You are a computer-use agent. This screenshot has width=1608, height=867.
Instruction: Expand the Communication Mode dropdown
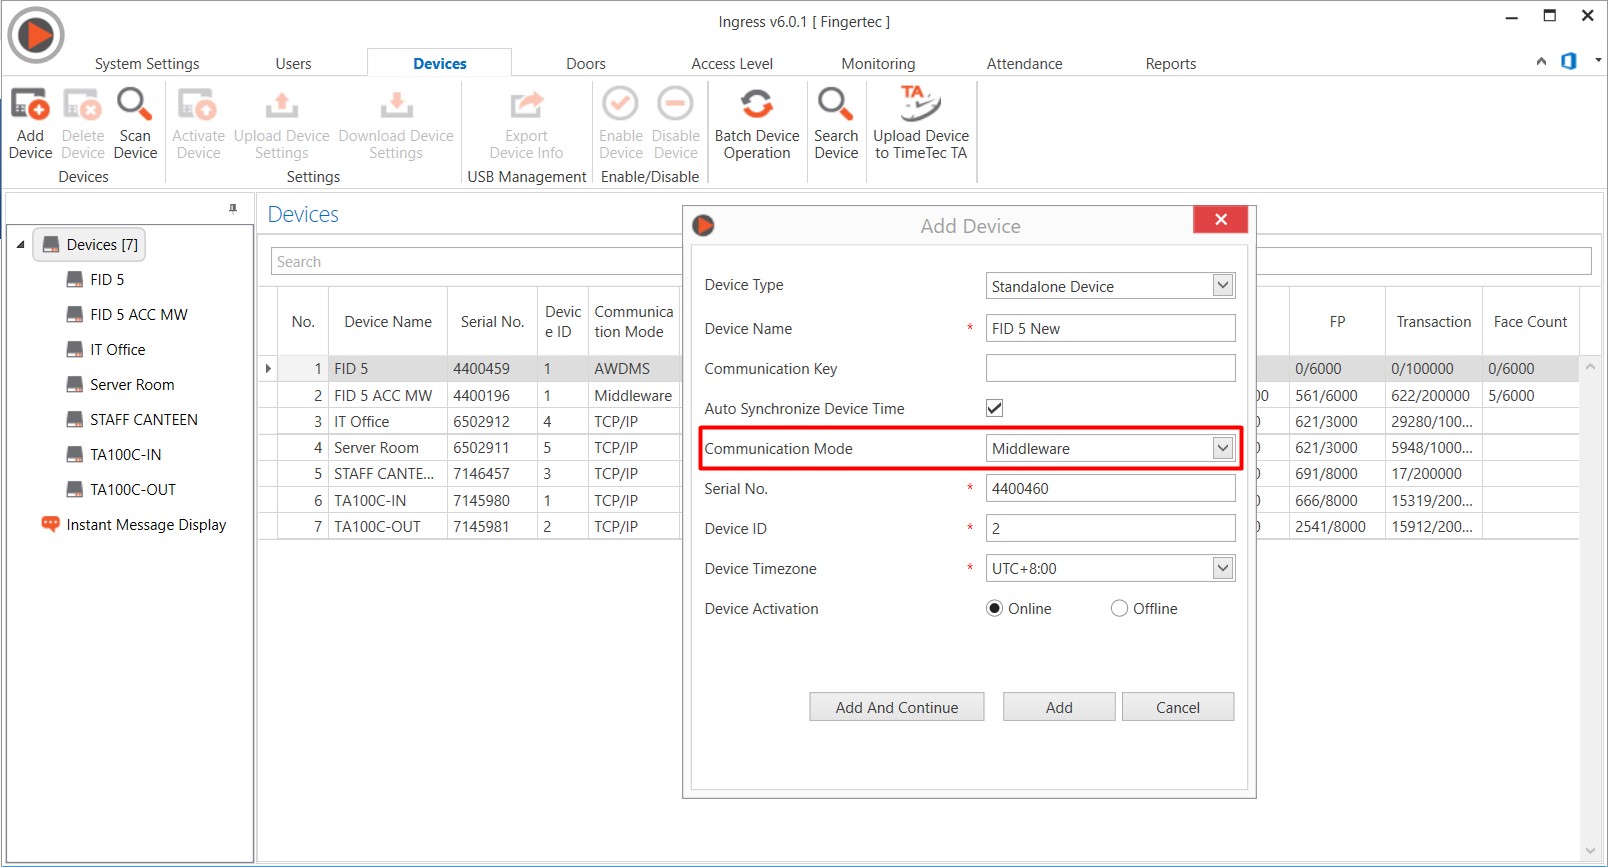(1222, 448)
